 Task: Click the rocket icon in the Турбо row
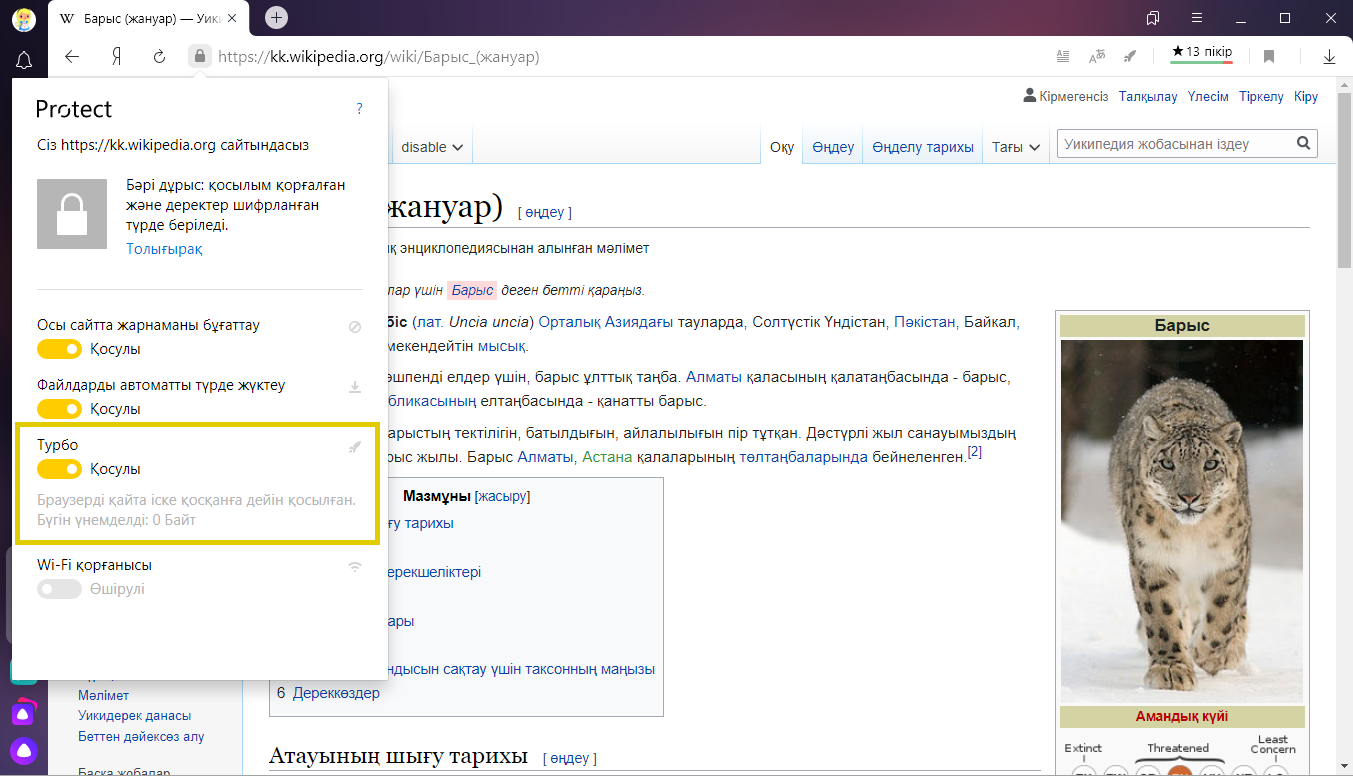click(x=355, y=447)
